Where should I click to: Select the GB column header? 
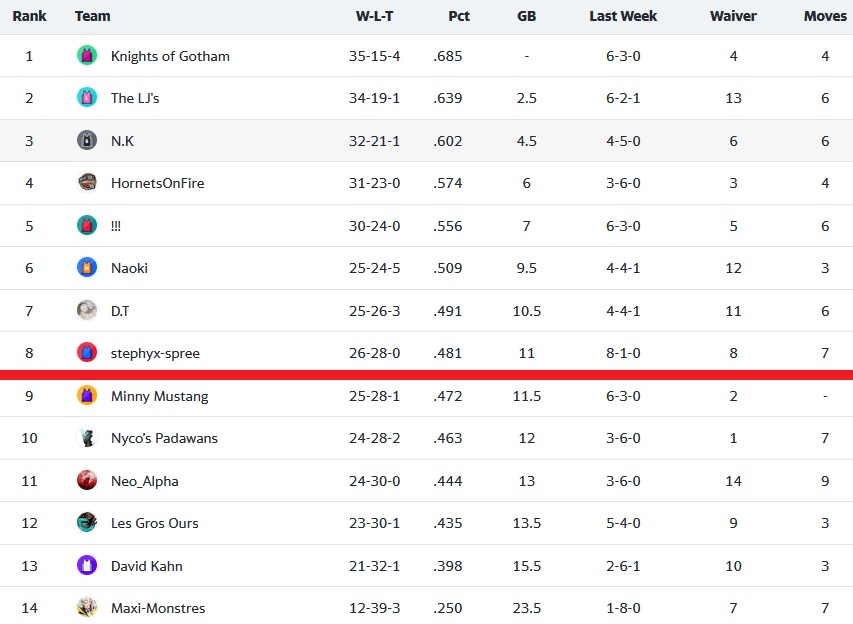(x=527, y=16)
